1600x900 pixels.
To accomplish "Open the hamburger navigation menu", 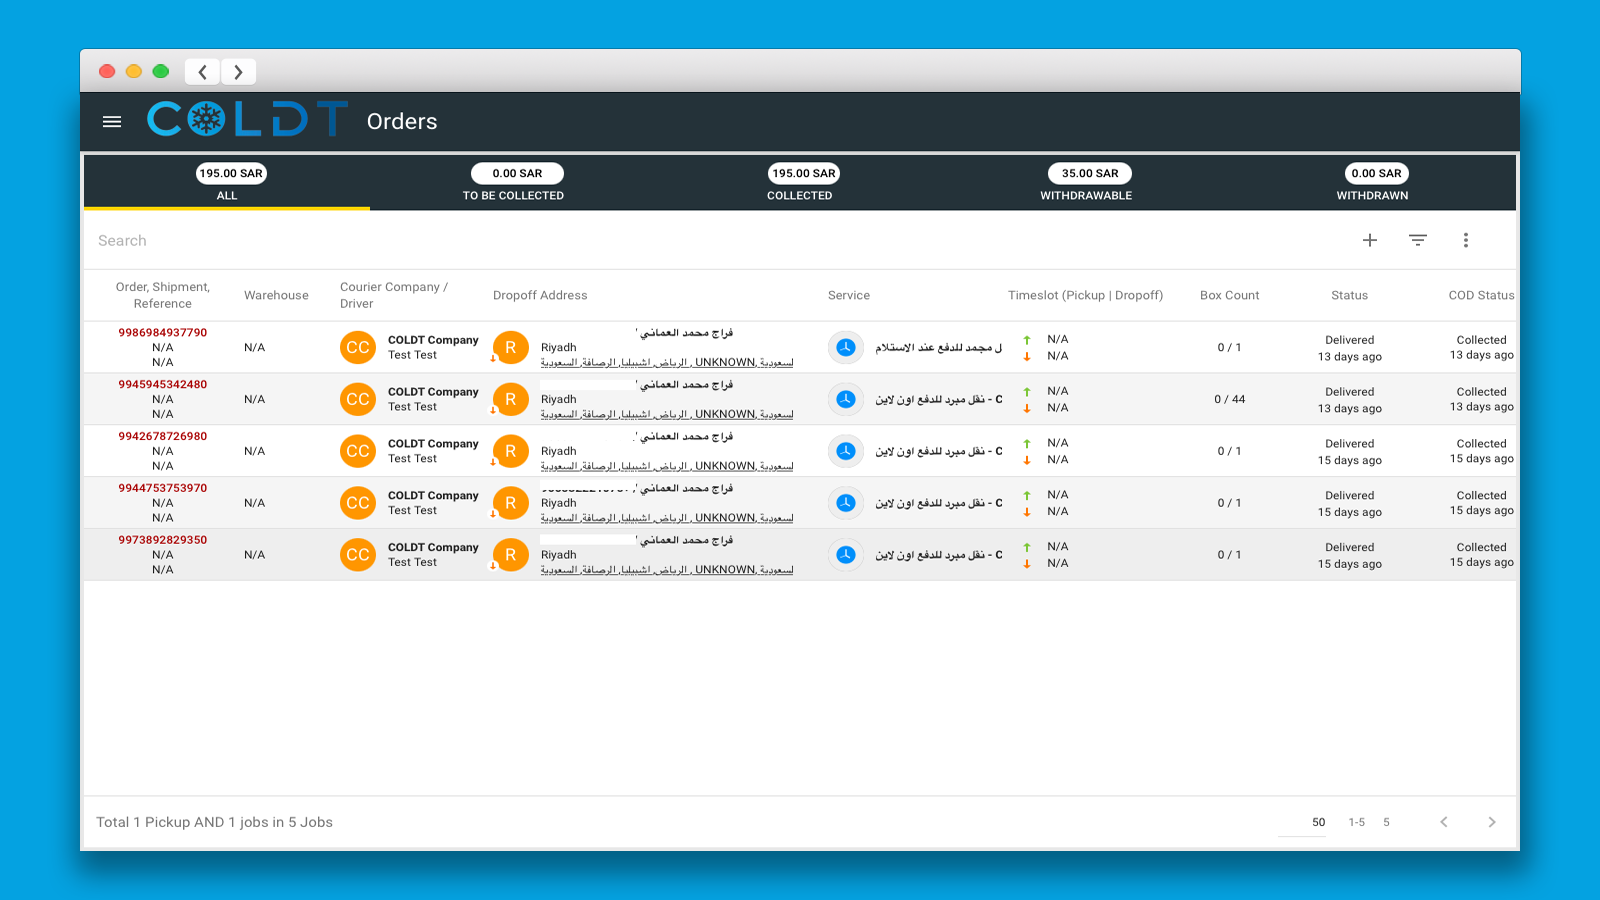I will coord(112,121).
